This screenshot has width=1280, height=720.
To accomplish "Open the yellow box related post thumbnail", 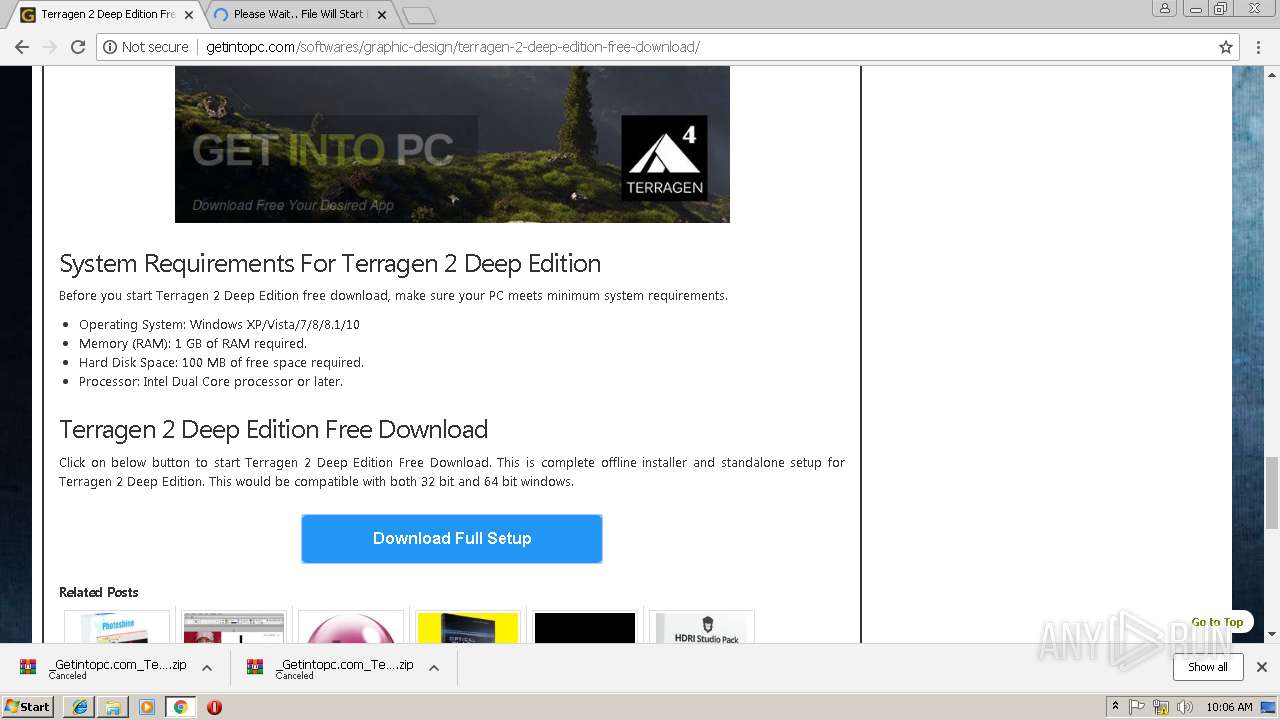I will (468, 627).
